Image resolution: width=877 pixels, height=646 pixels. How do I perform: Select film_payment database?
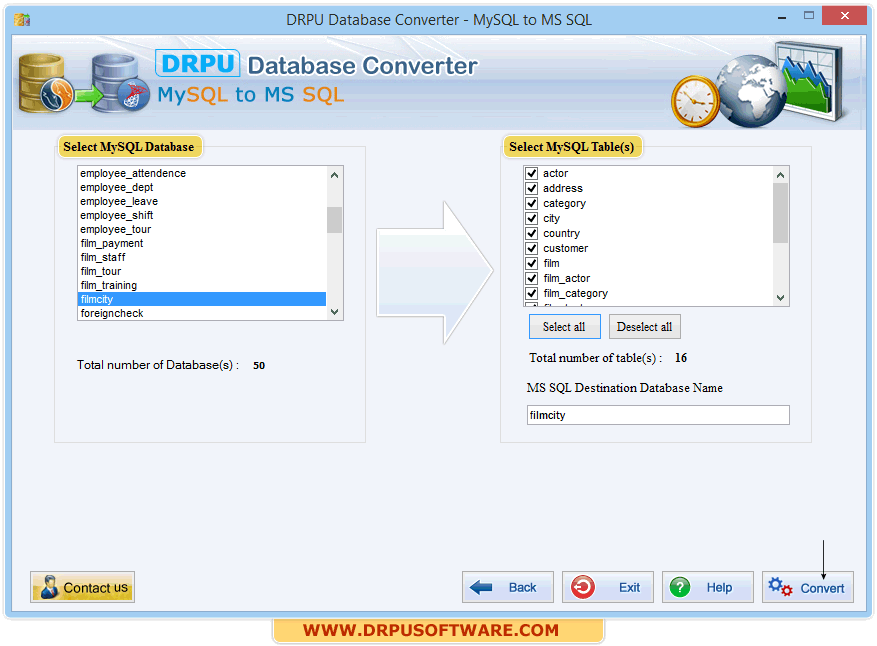[202, 243]
